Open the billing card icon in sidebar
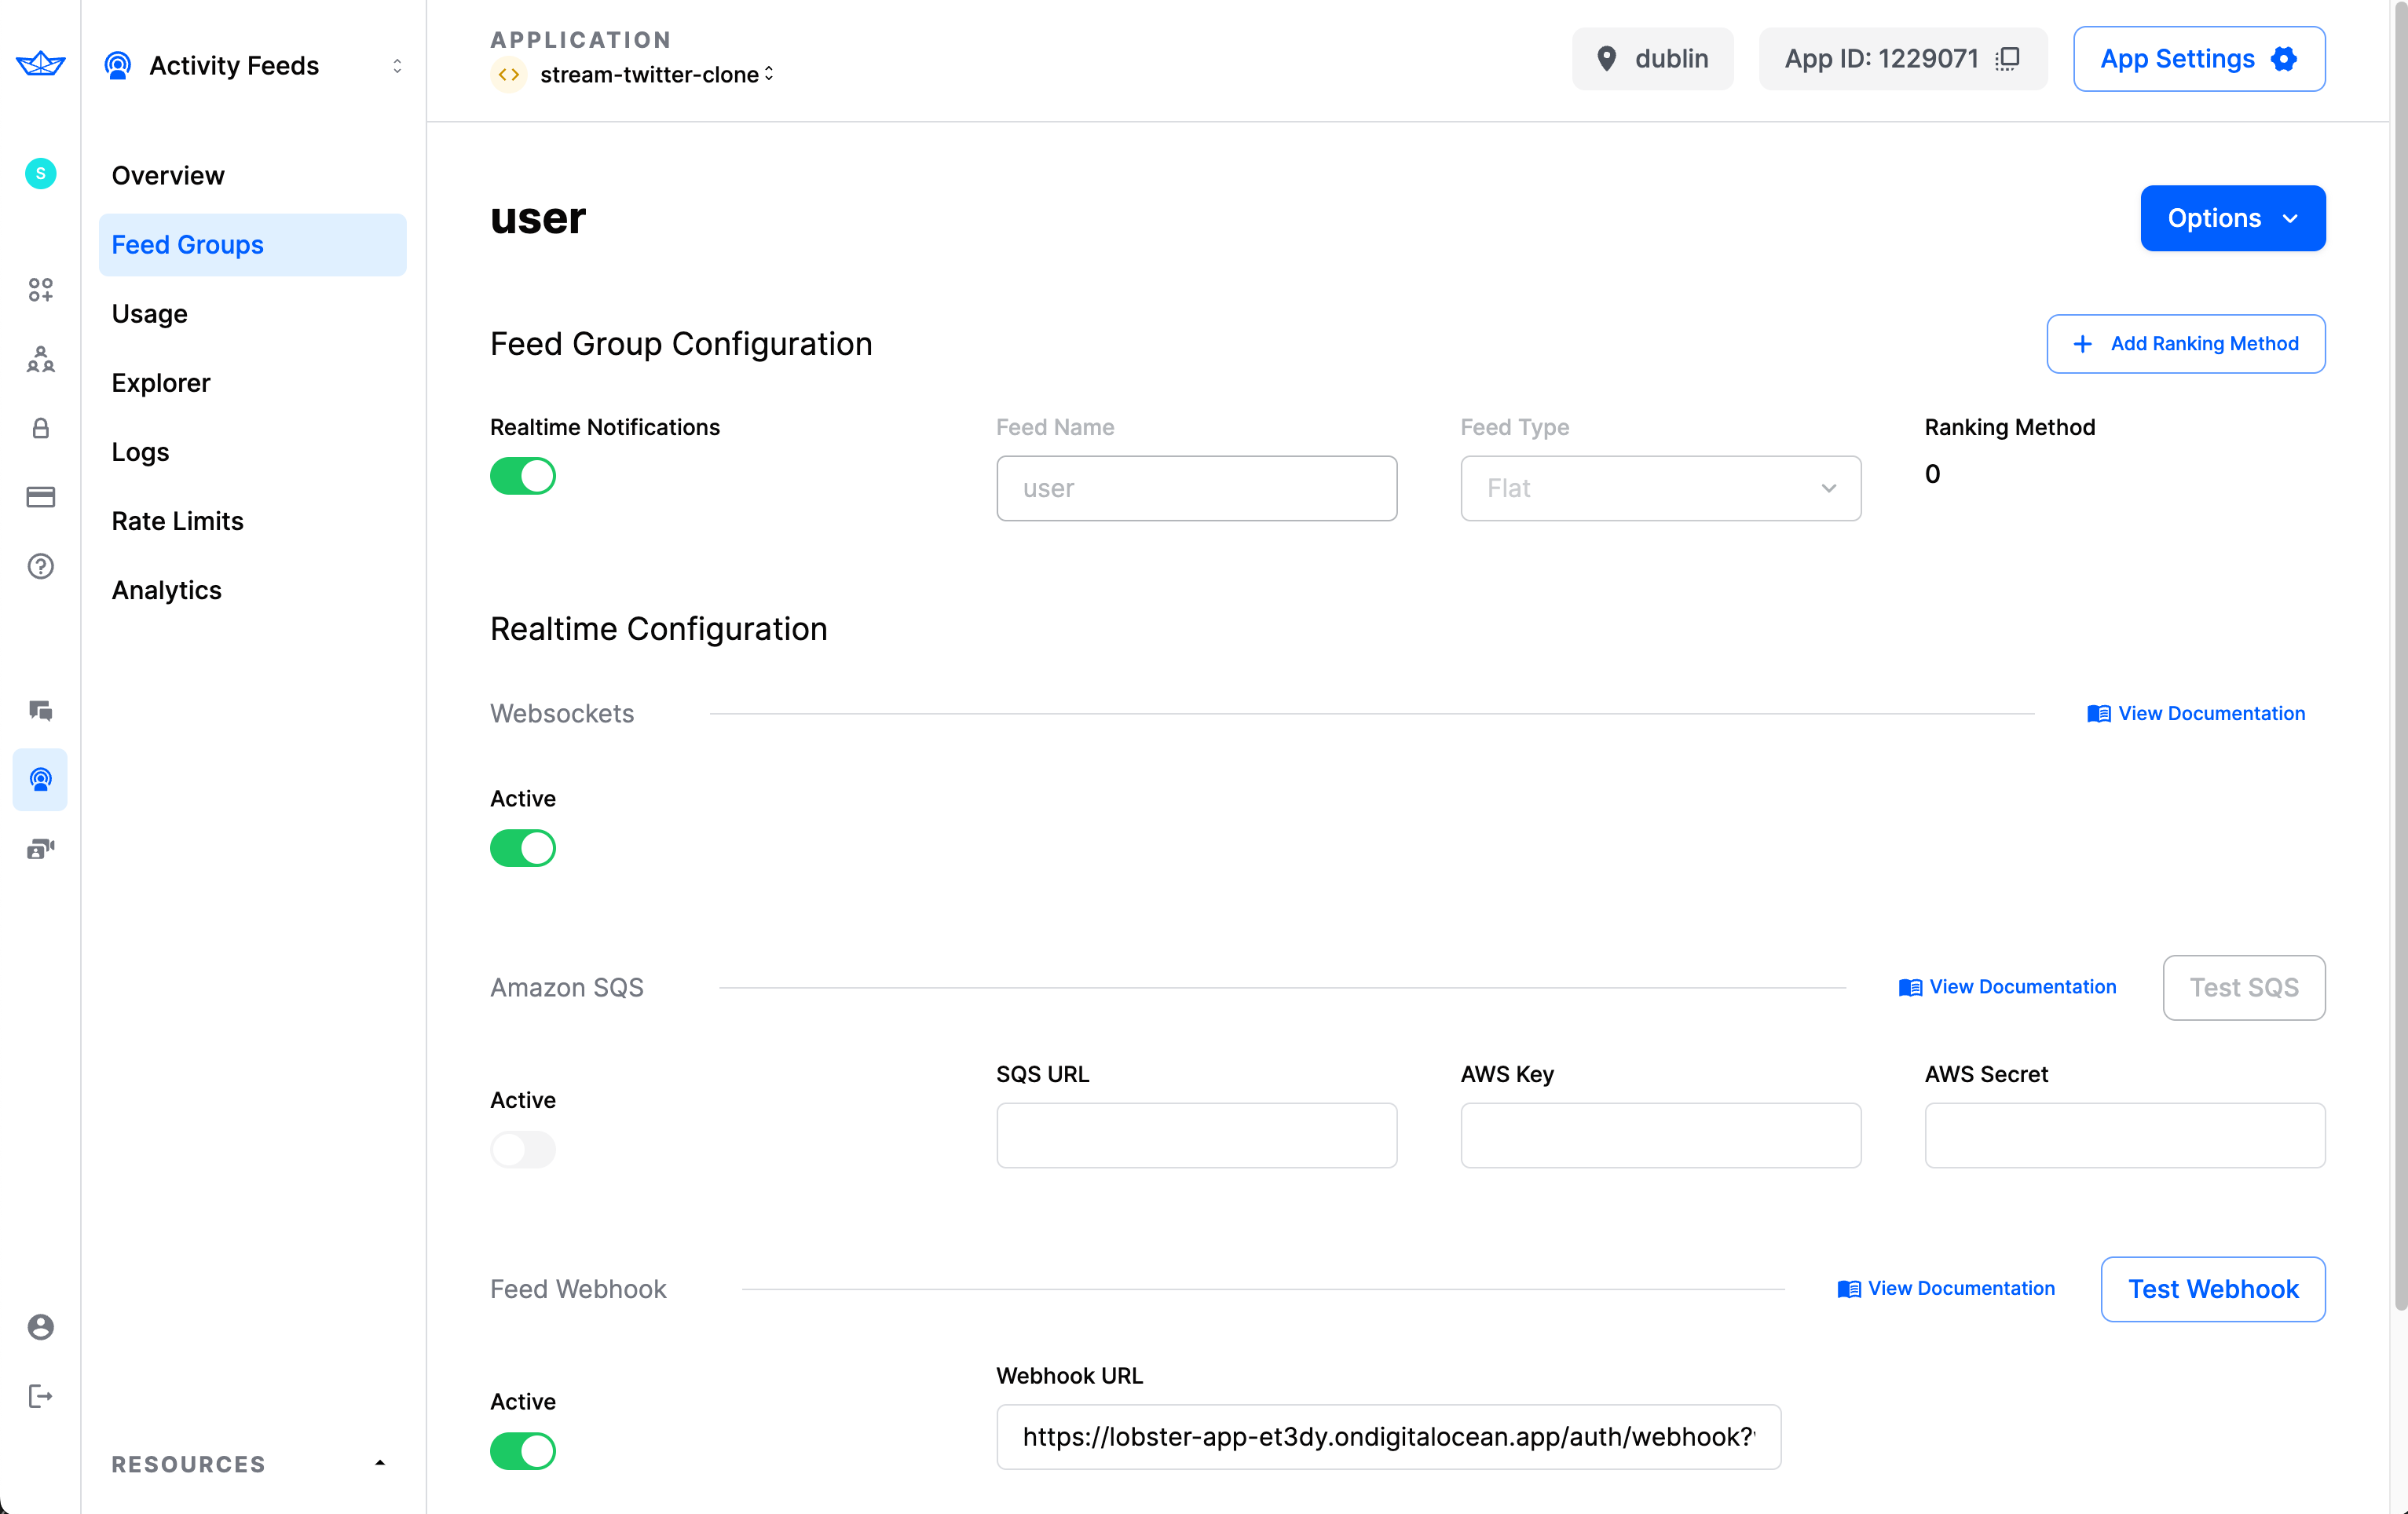The width and height of the screenshot is (2408, 1514). point(40,497)
